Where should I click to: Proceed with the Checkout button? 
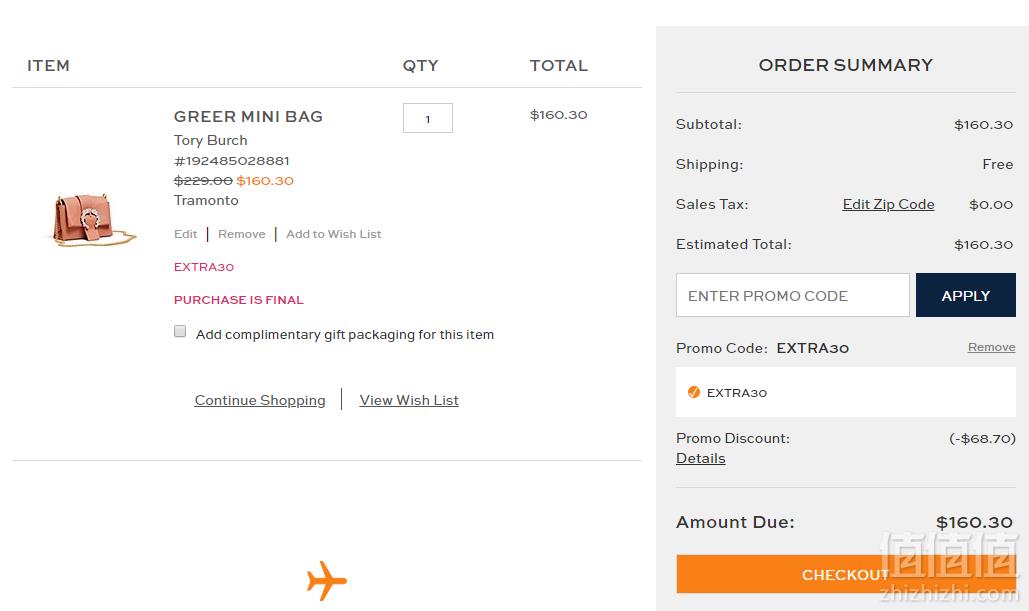click(x=846, y=574)
